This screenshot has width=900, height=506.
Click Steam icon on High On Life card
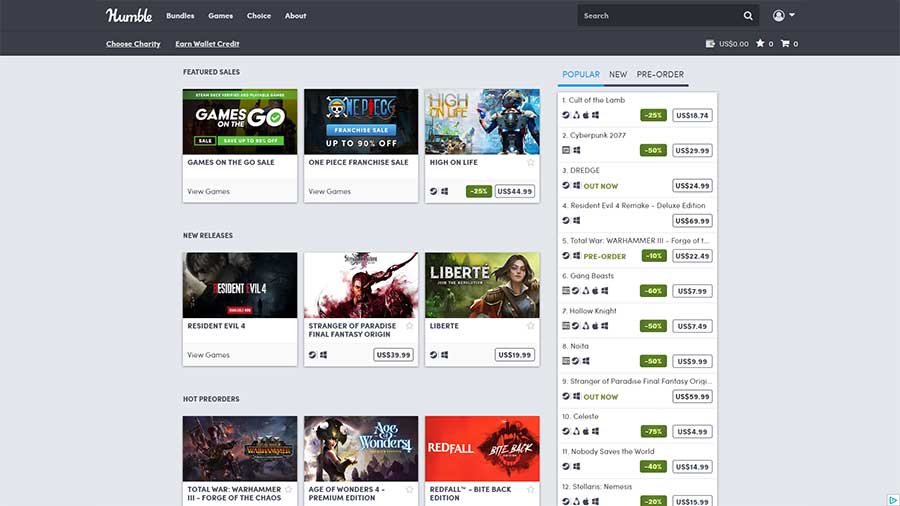(434, 192)
